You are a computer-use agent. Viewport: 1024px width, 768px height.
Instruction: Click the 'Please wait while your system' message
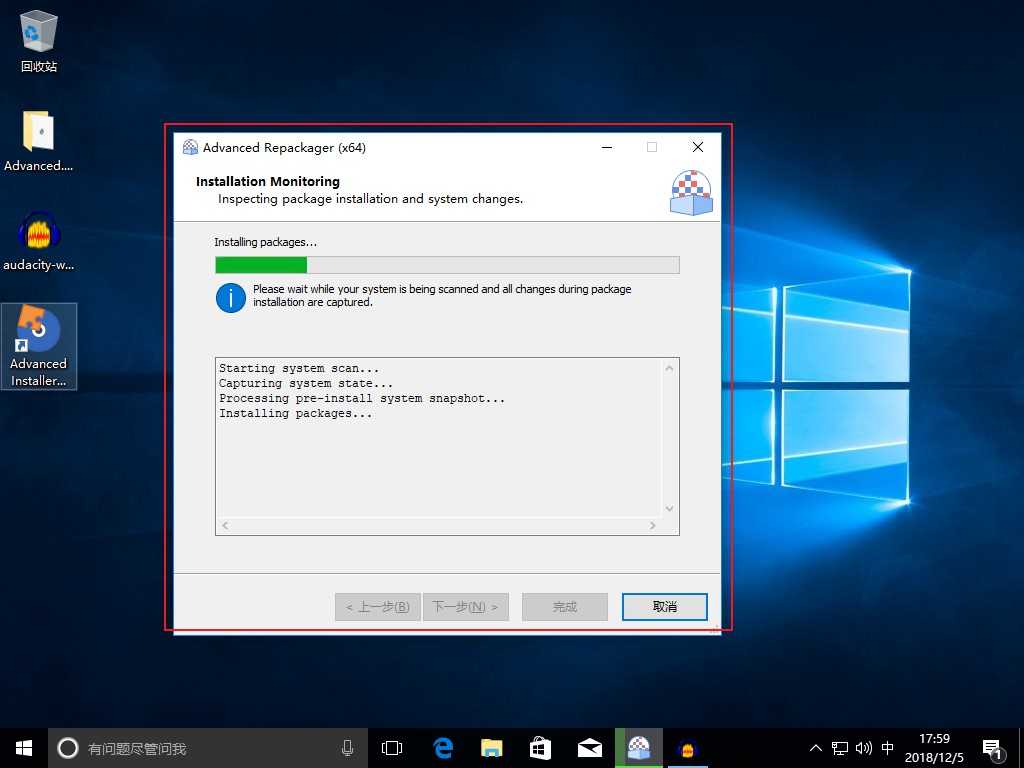click(x=442, y=295)
